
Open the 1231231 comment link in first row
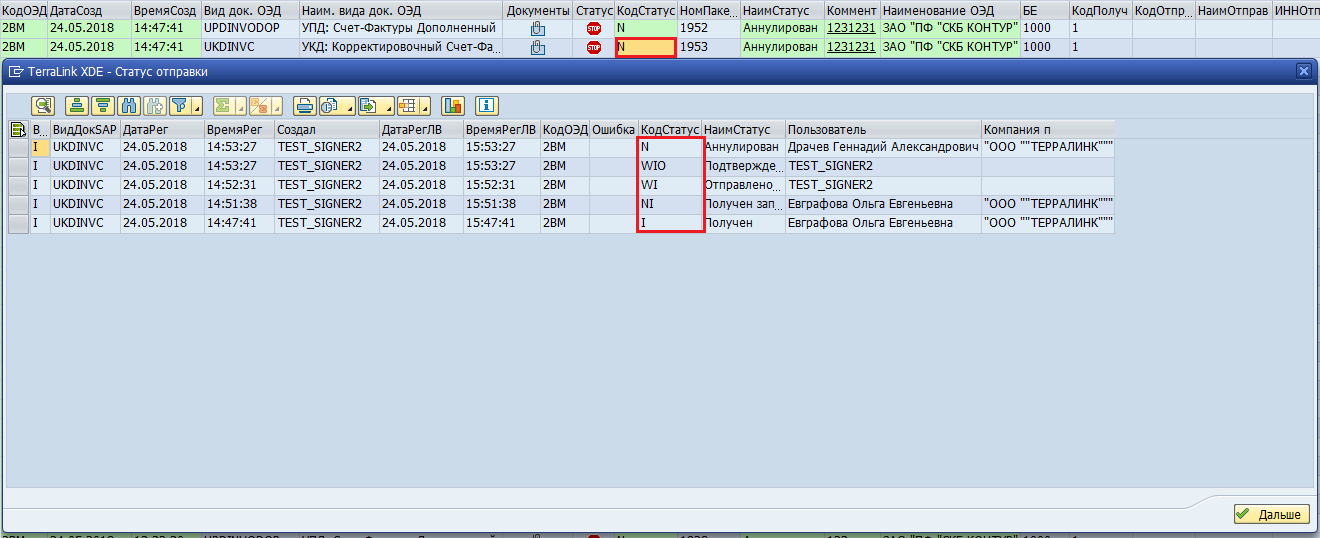tap(850, 29)
